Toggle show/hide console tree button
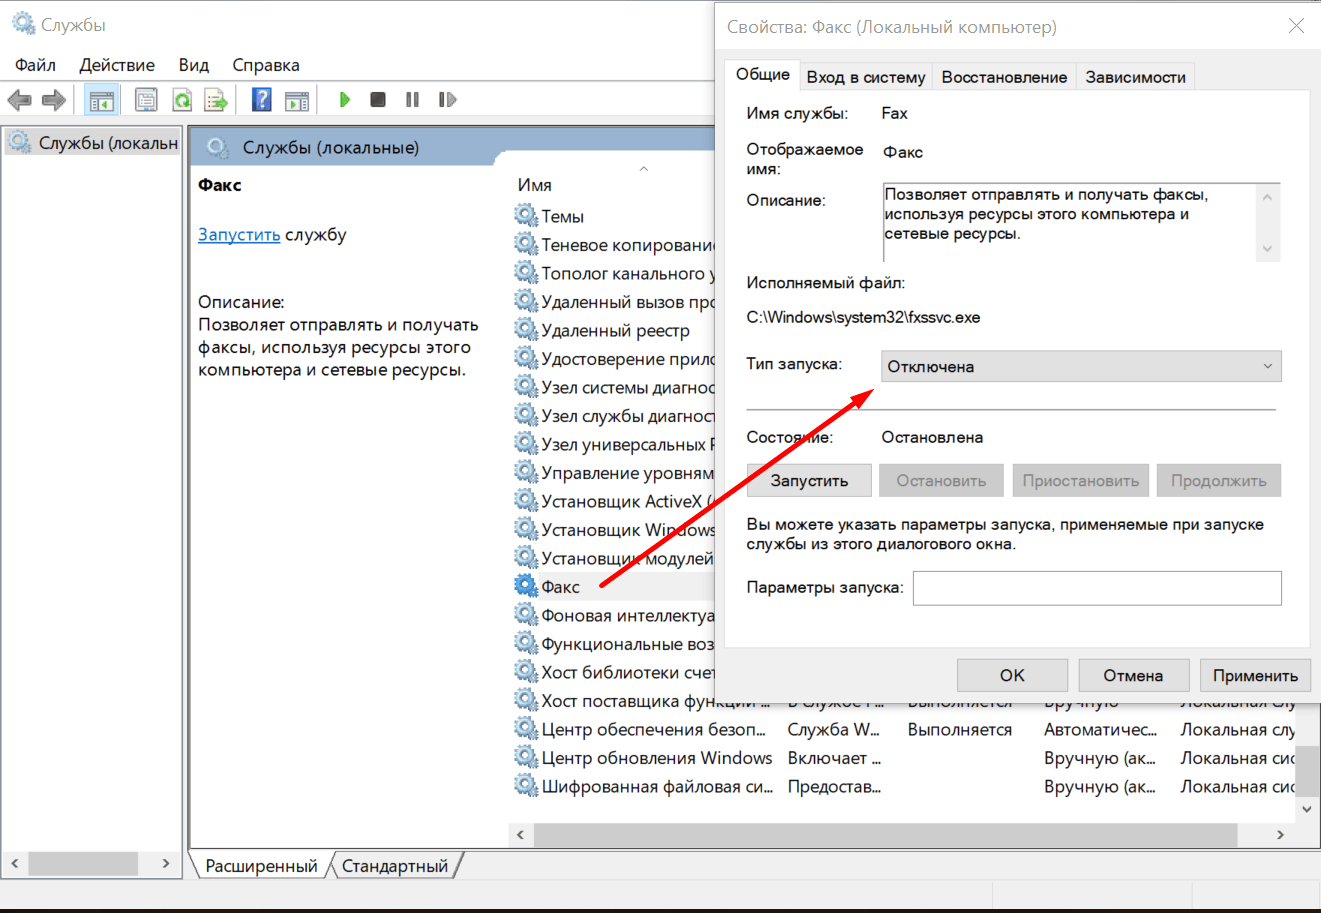Viewport: 1321px width, 913px height. tap(101, 100)
